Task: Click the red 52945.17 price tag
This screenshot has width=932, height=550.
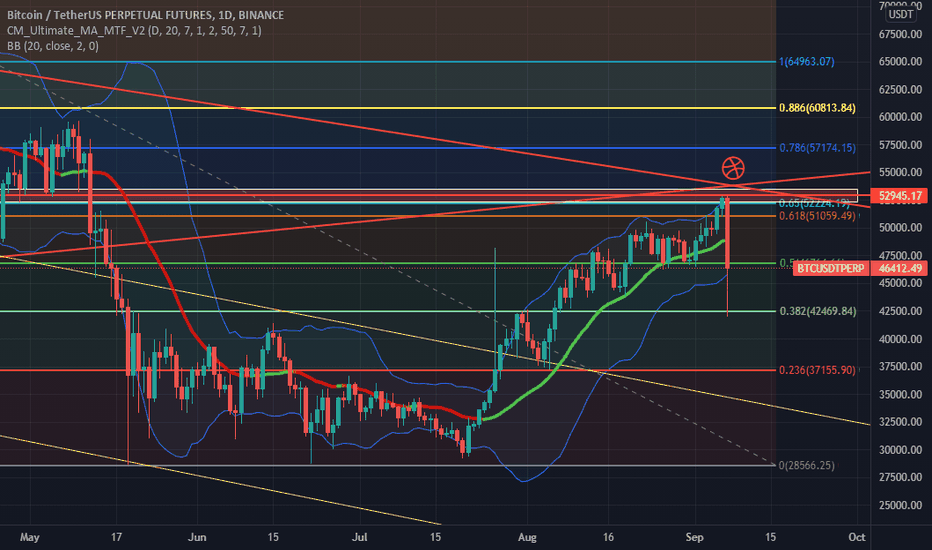Action: pyautogui.click(x=900, y=196)
